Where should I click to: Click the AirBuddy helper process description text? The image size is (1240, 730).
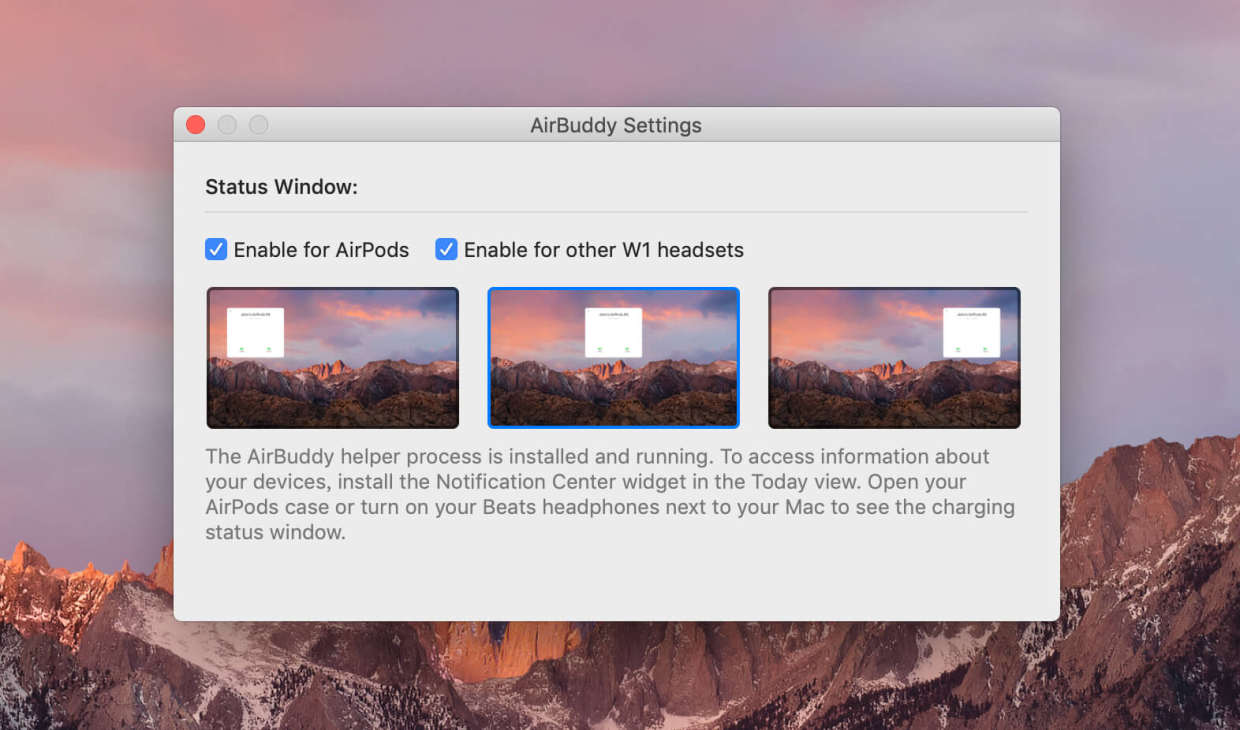pyautogui.click(x=610, y=495)
